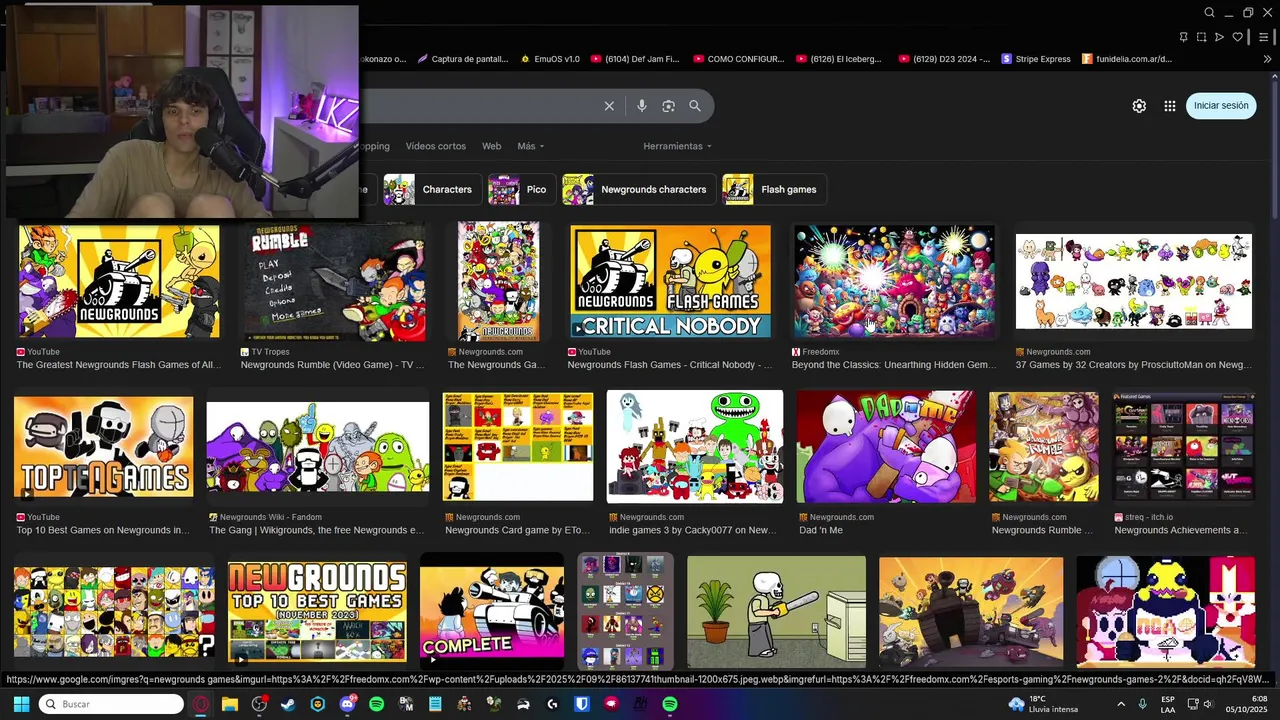
Task: Open the browser easy setup menu icon
Action: click(x=1264, y=37)
